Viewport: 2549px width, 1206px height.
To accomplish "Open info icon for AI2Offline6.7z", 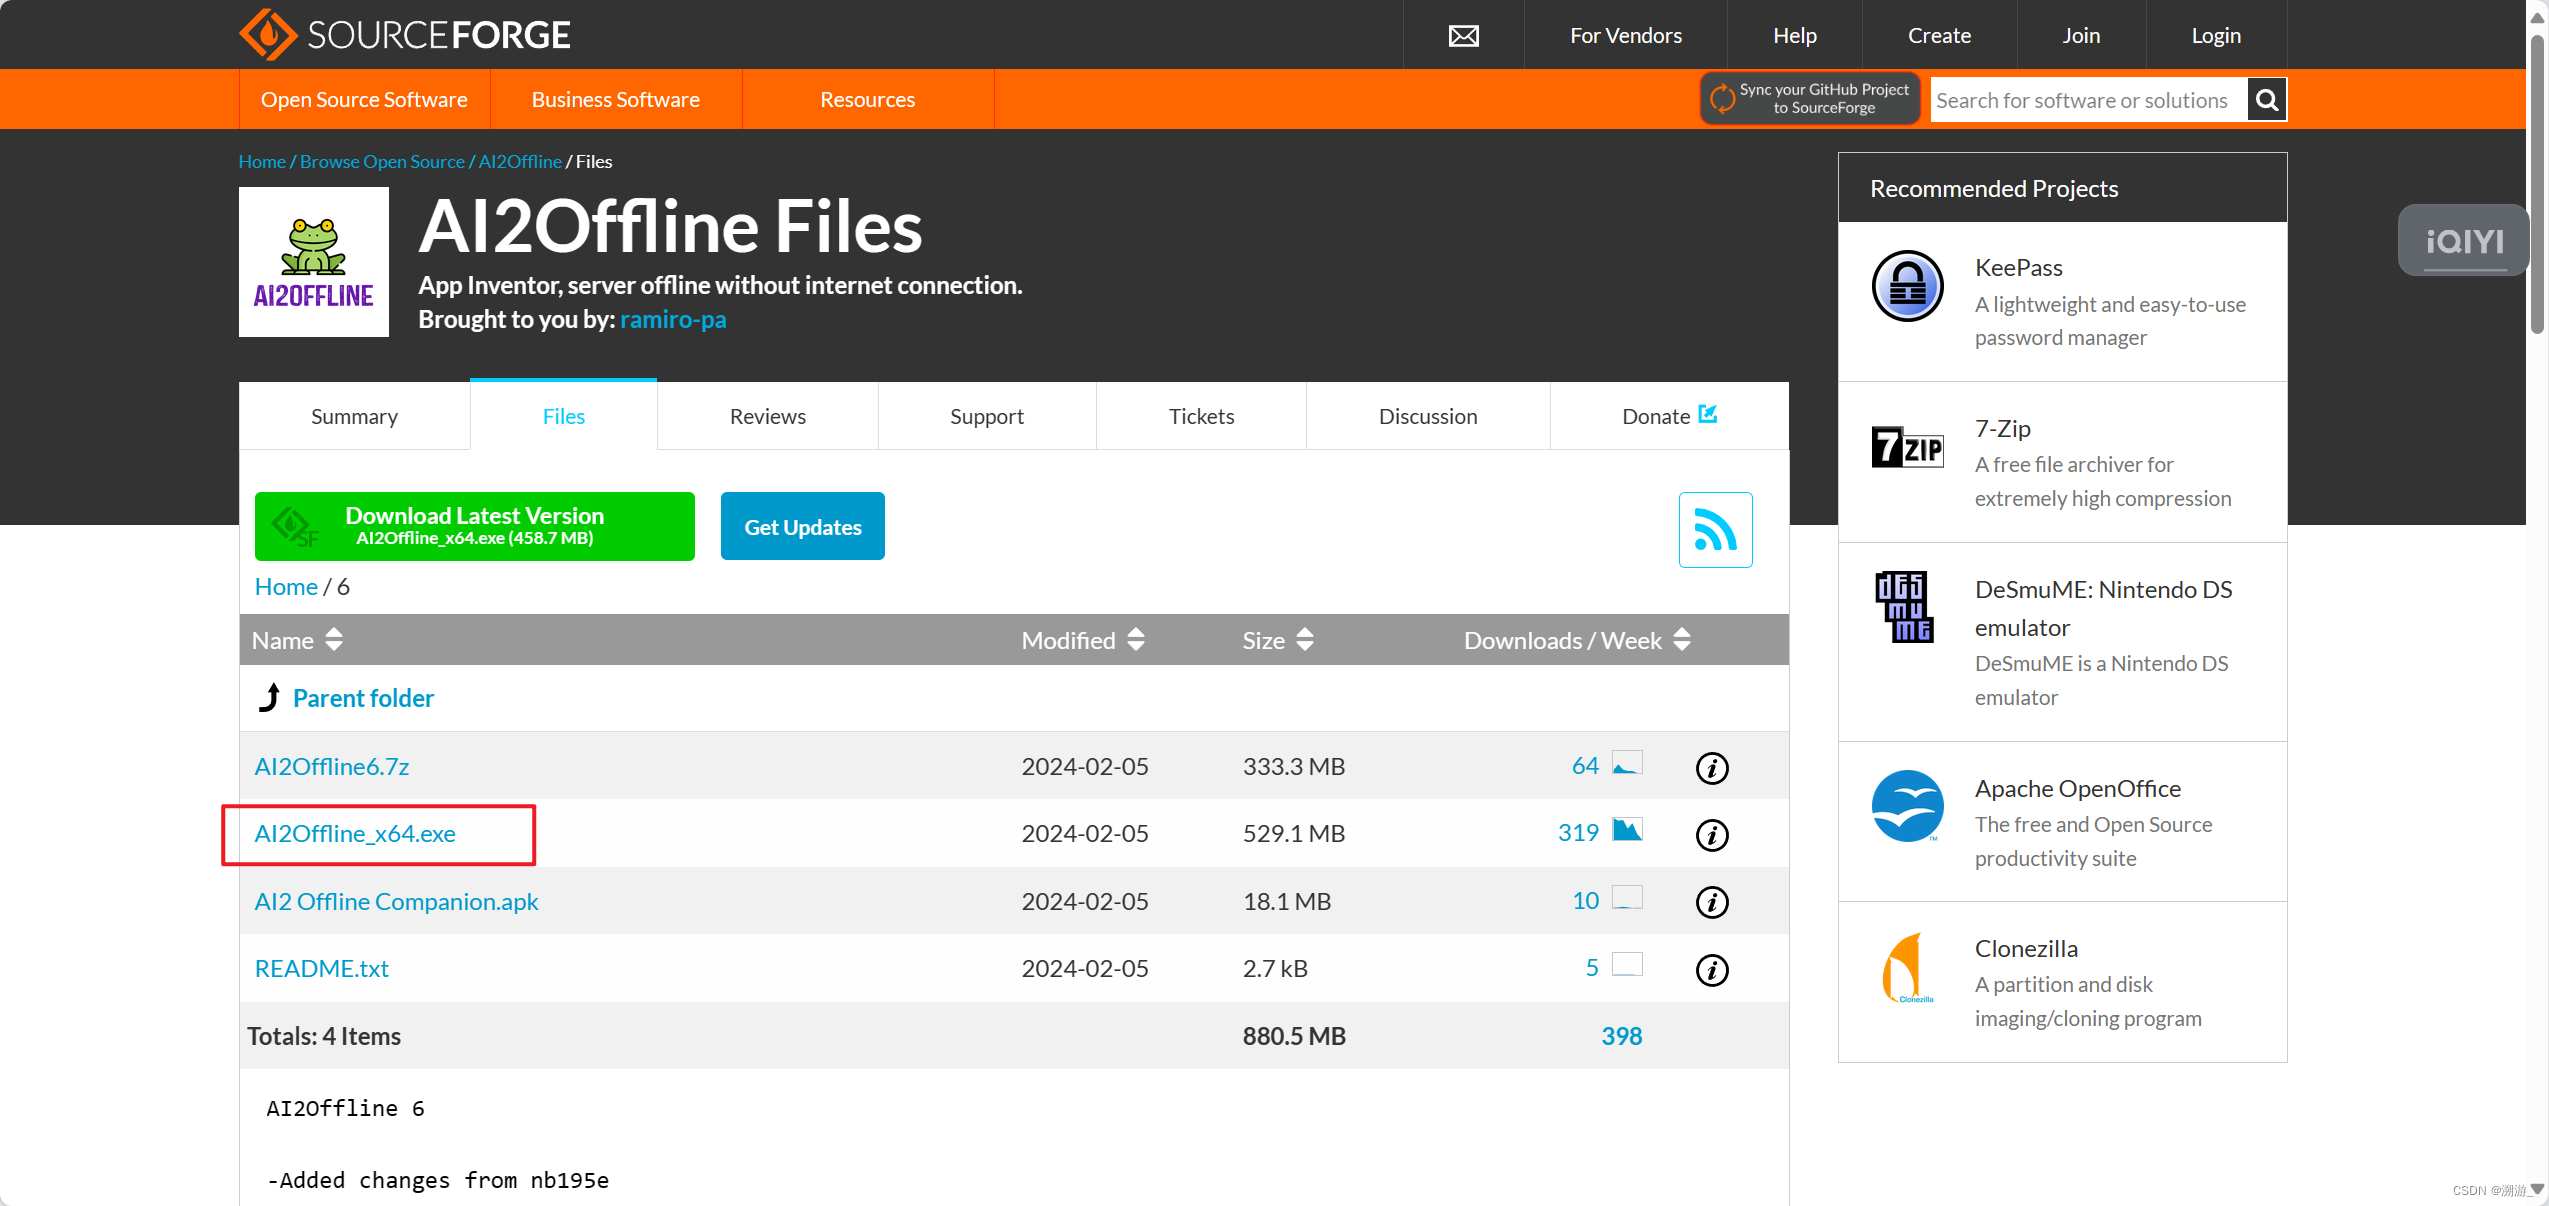I will (1712, 768).
